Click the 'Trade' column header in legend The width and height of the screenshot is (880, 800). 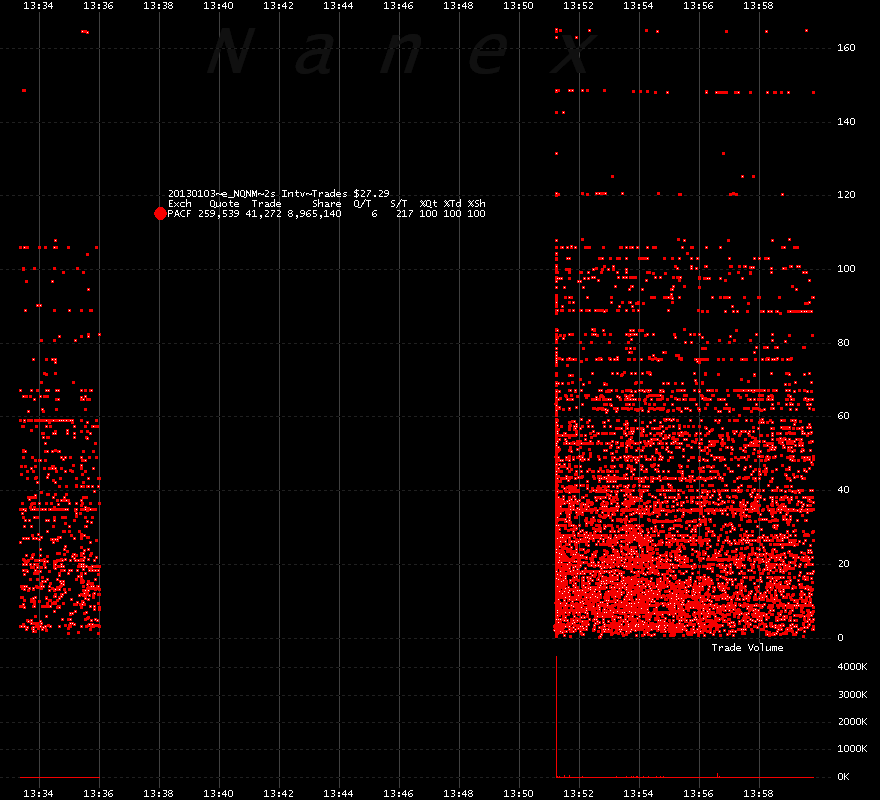266,204
